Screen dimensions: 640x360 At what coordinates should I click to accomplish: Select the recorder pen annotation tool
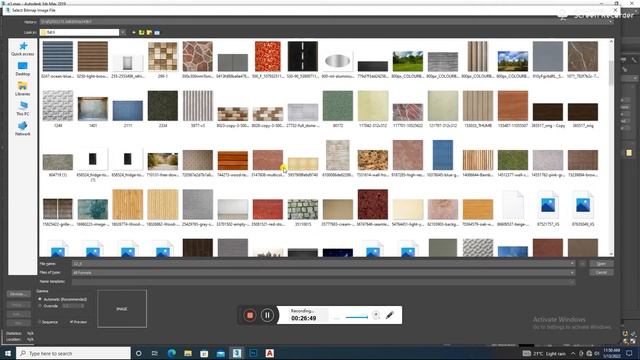(390, 315)
